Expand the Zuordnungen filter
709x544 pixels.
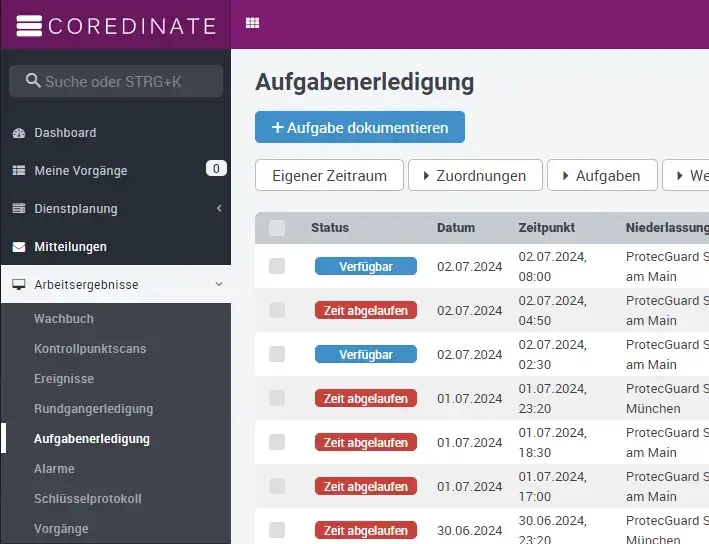click(475, 175)
